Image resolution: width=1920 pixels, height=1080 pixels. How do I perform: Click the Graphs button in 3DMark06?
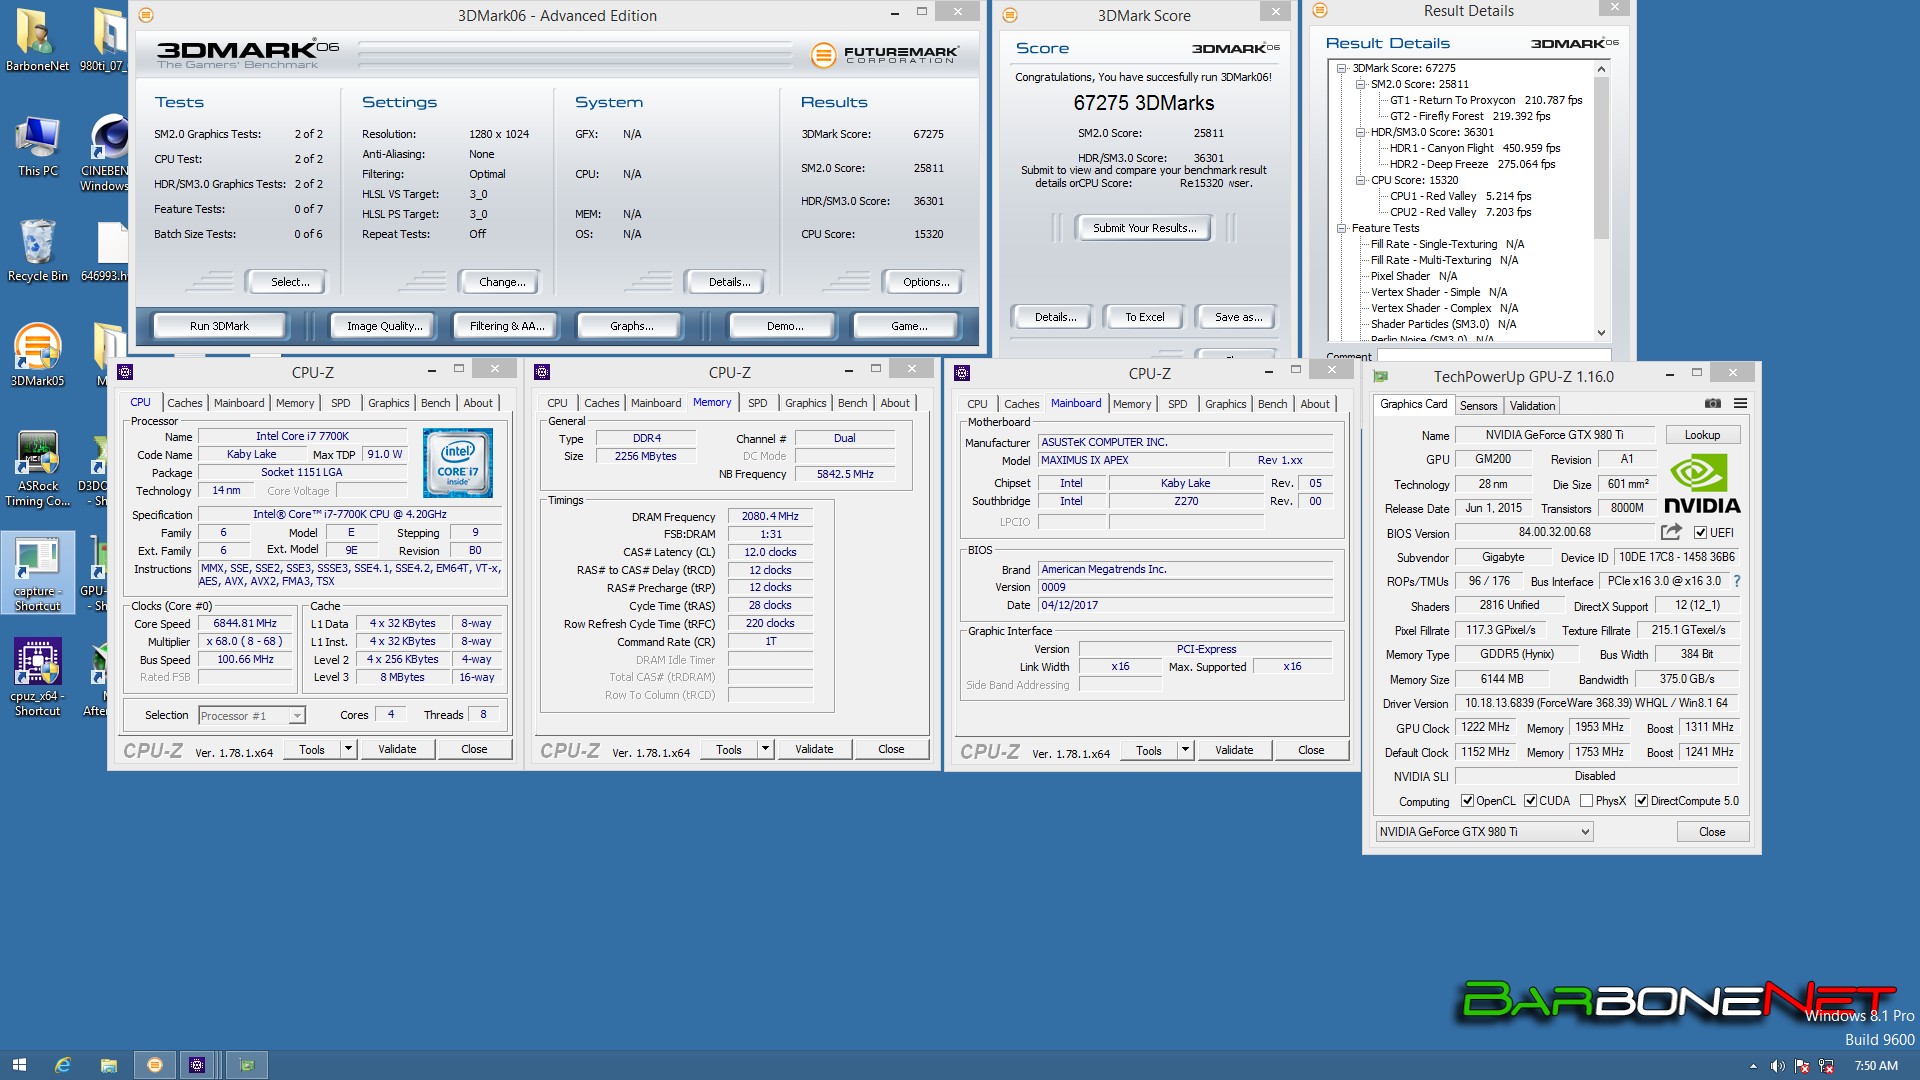pos(631,326)
